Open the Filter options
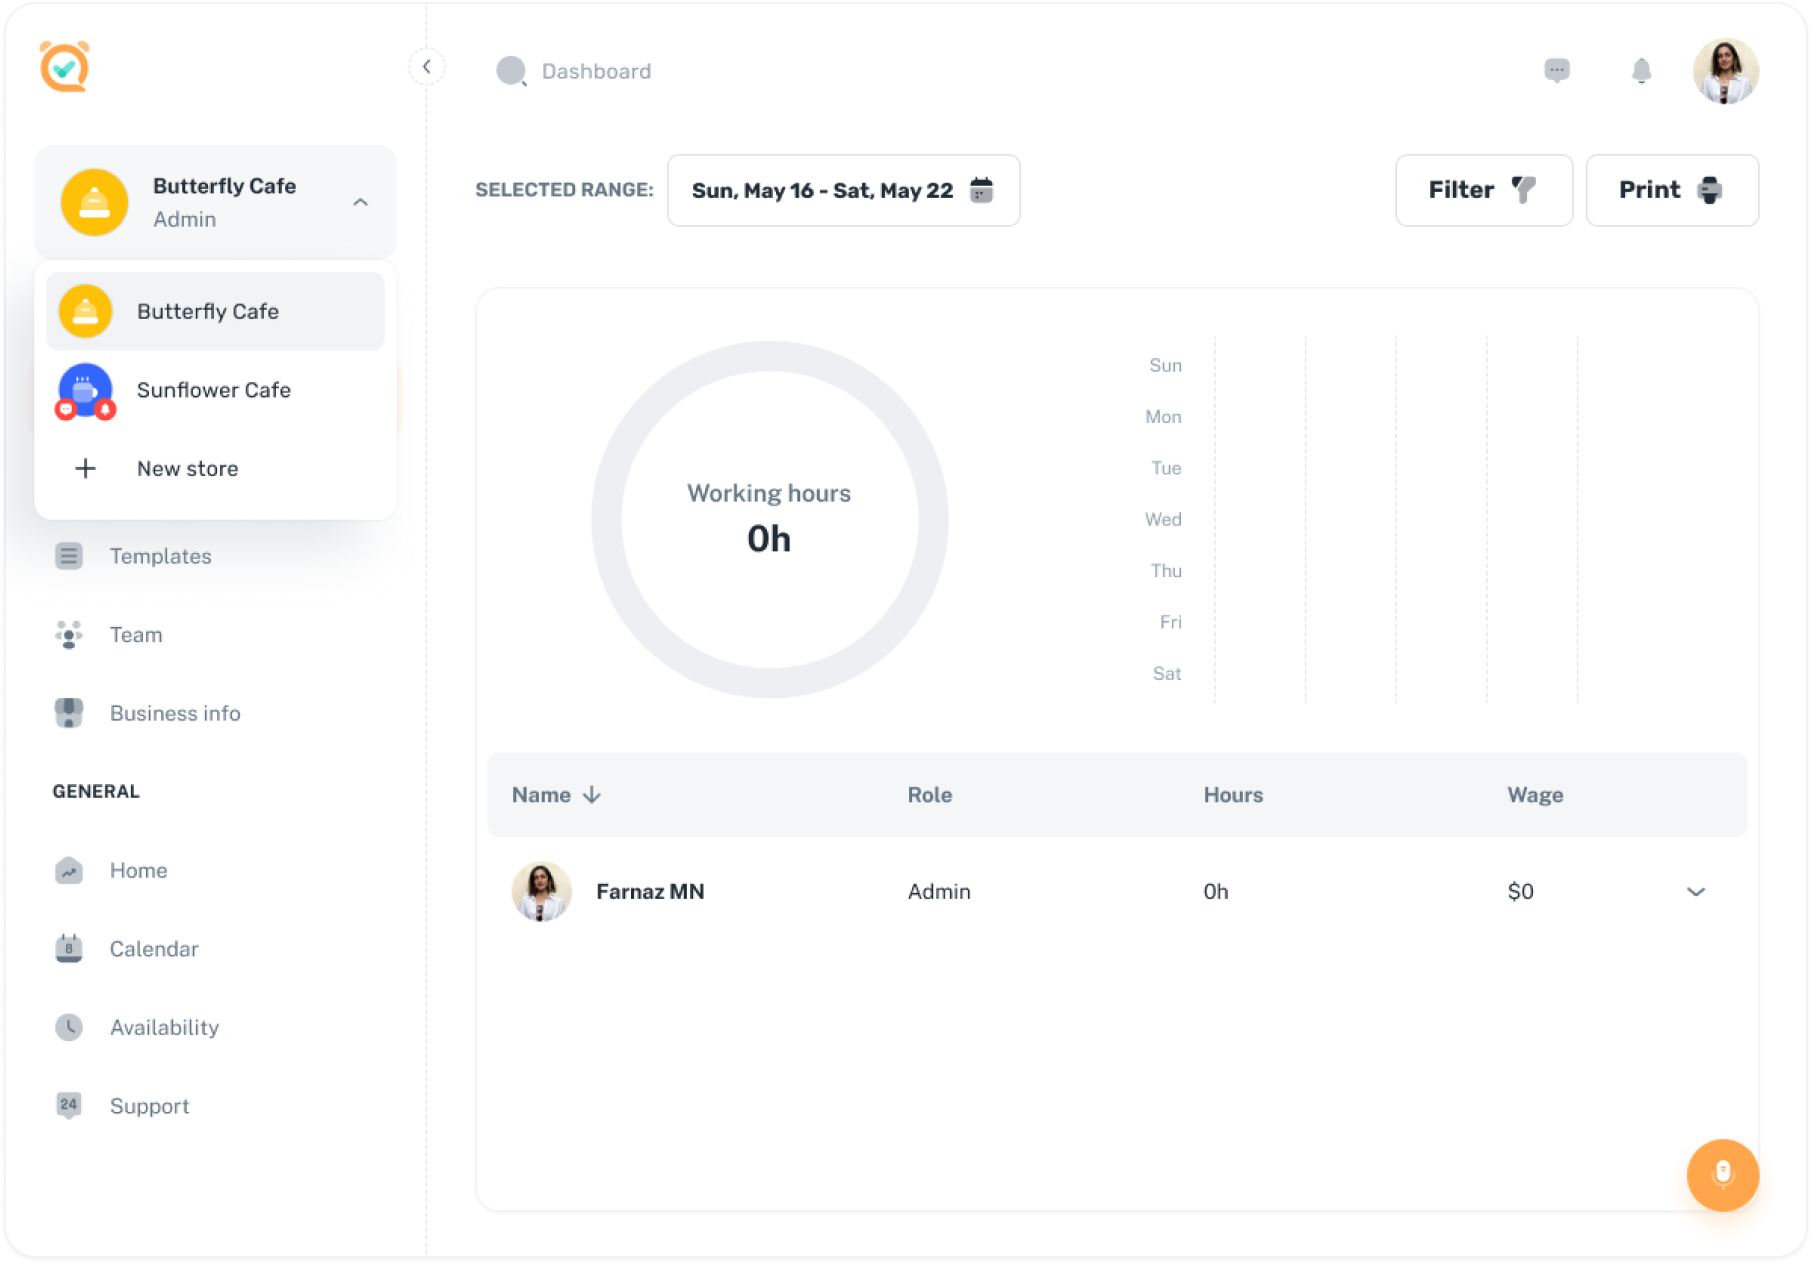This screenshot has width=1812, height=1264. [x=1482, y=190]
